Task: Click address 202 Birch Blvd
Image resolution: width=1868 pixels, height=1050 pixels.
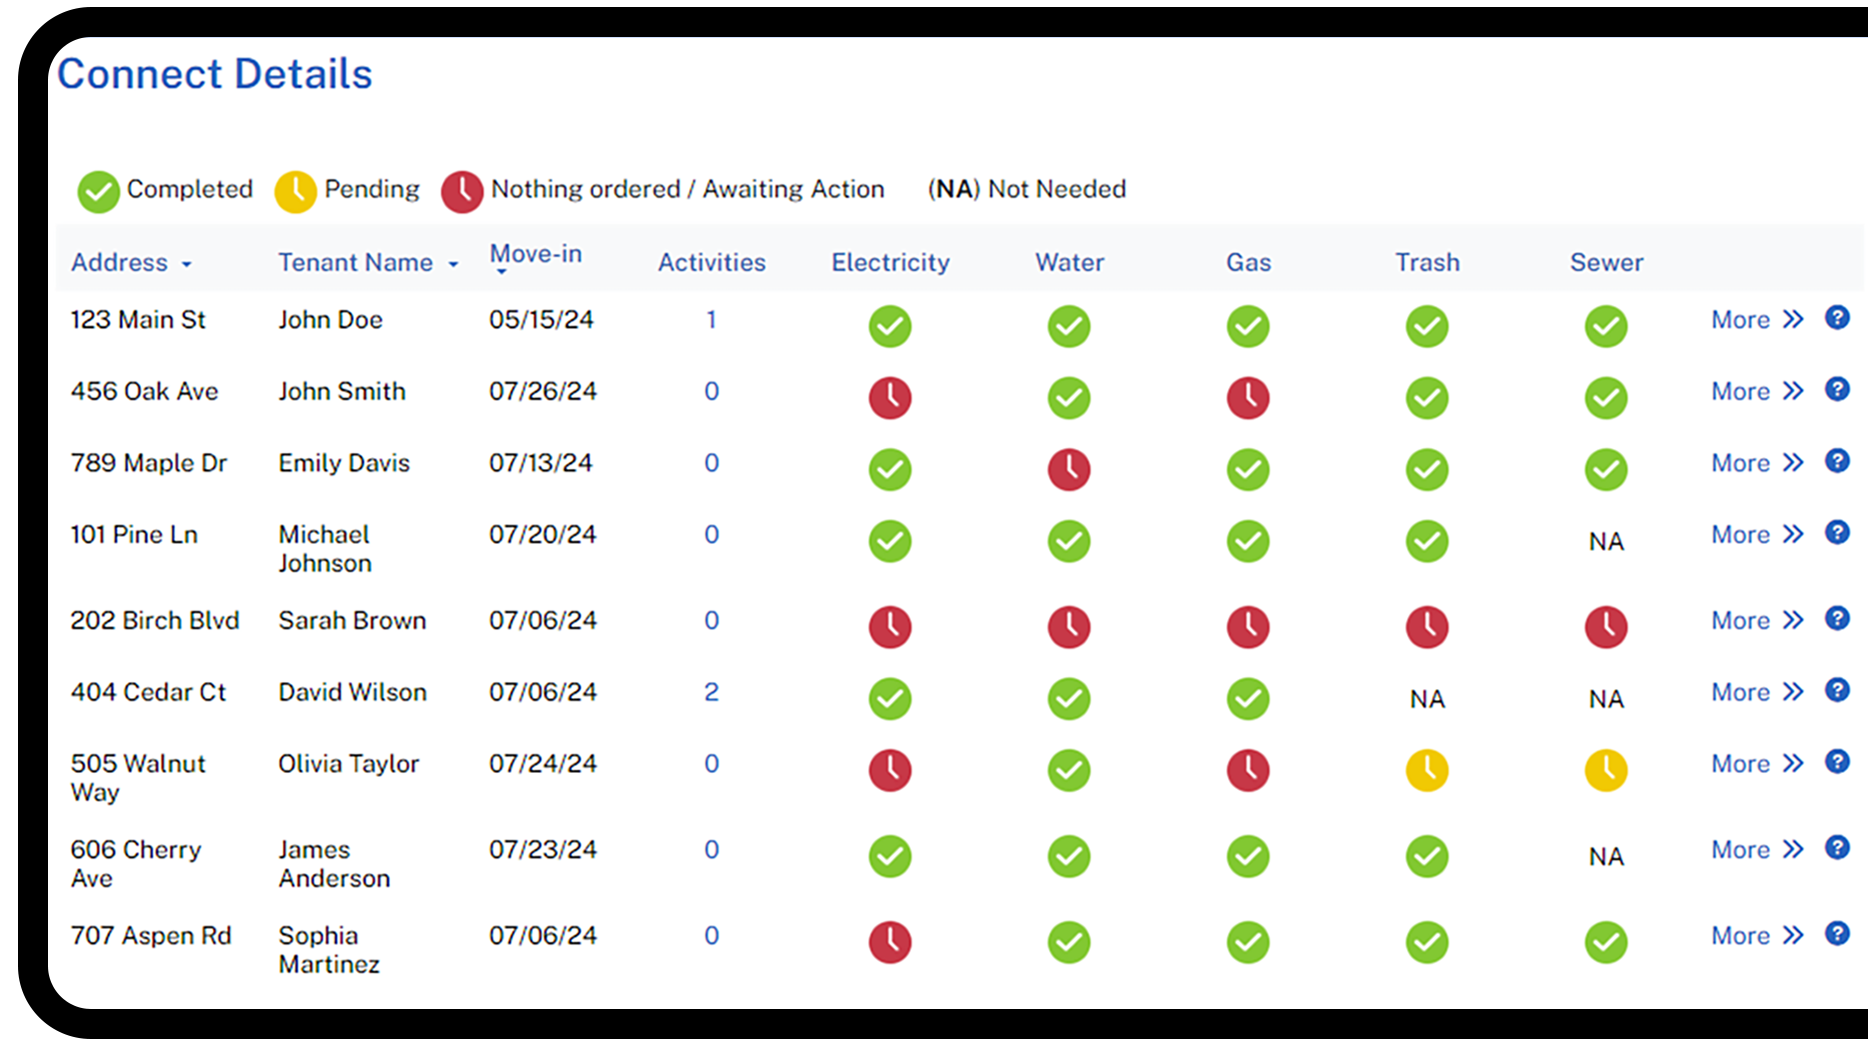Action: 154,620
